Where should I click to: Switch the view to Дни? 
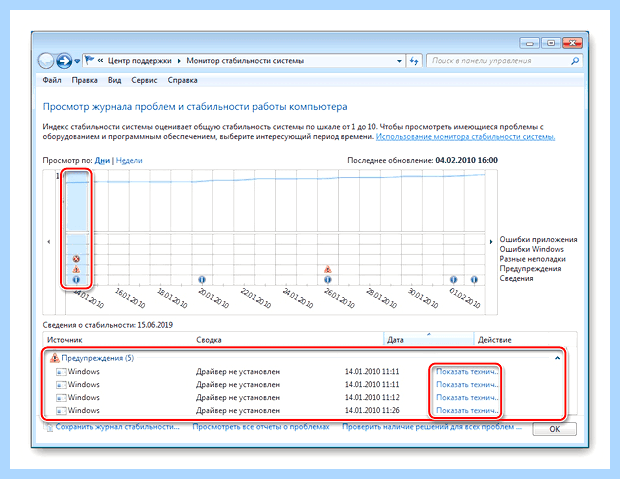[102, 161]
